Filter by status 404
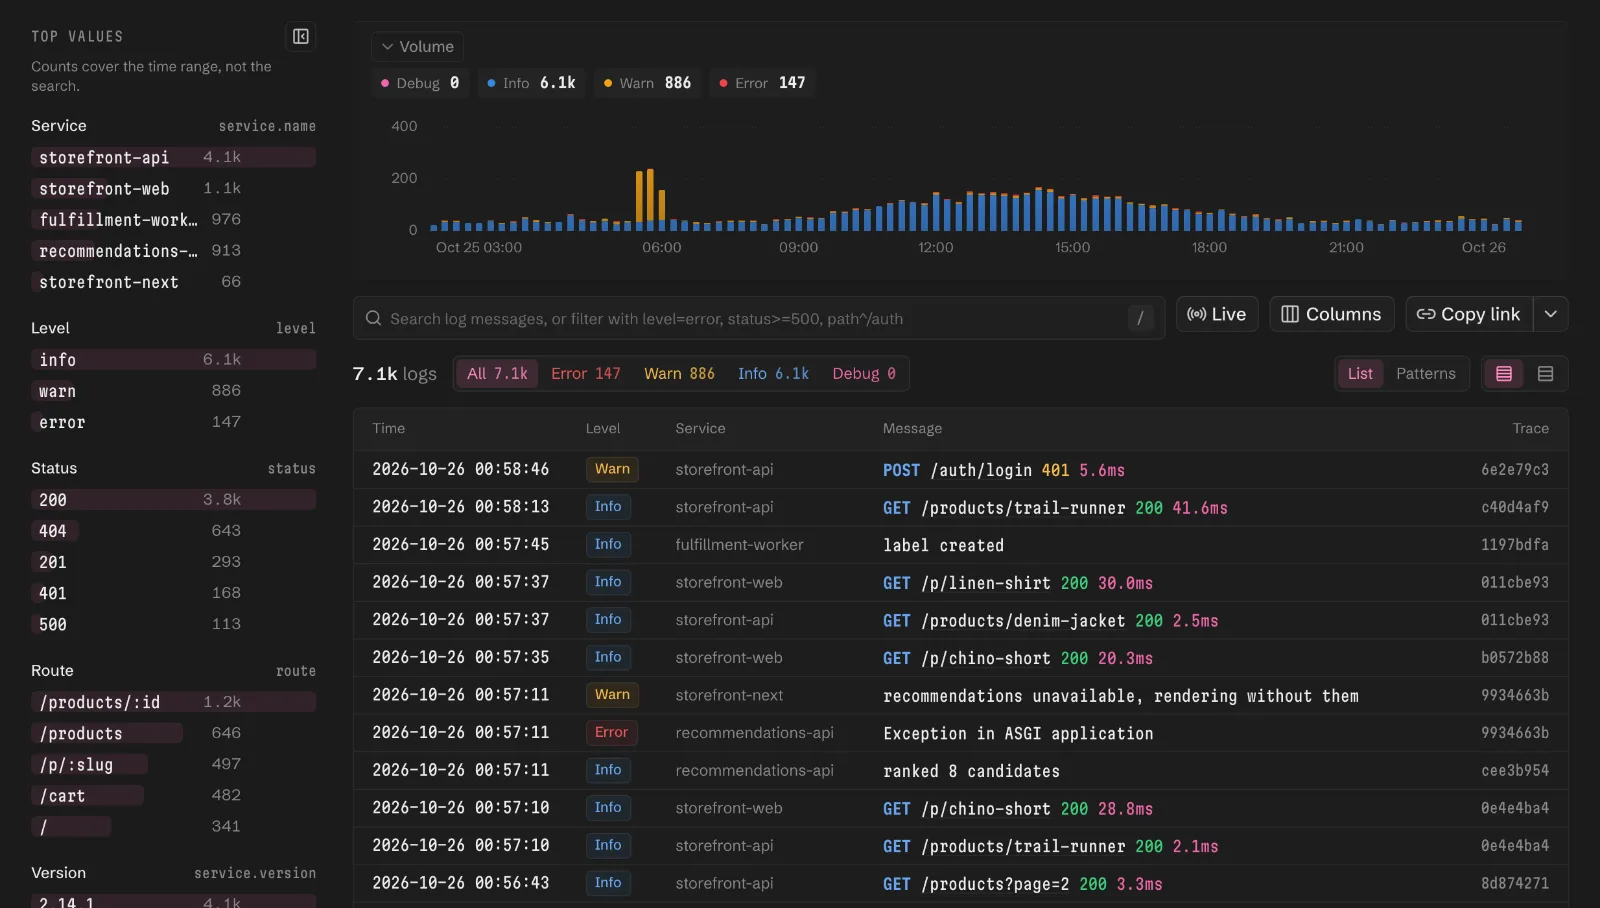The image size is (1600, 908). click(173, 532)
